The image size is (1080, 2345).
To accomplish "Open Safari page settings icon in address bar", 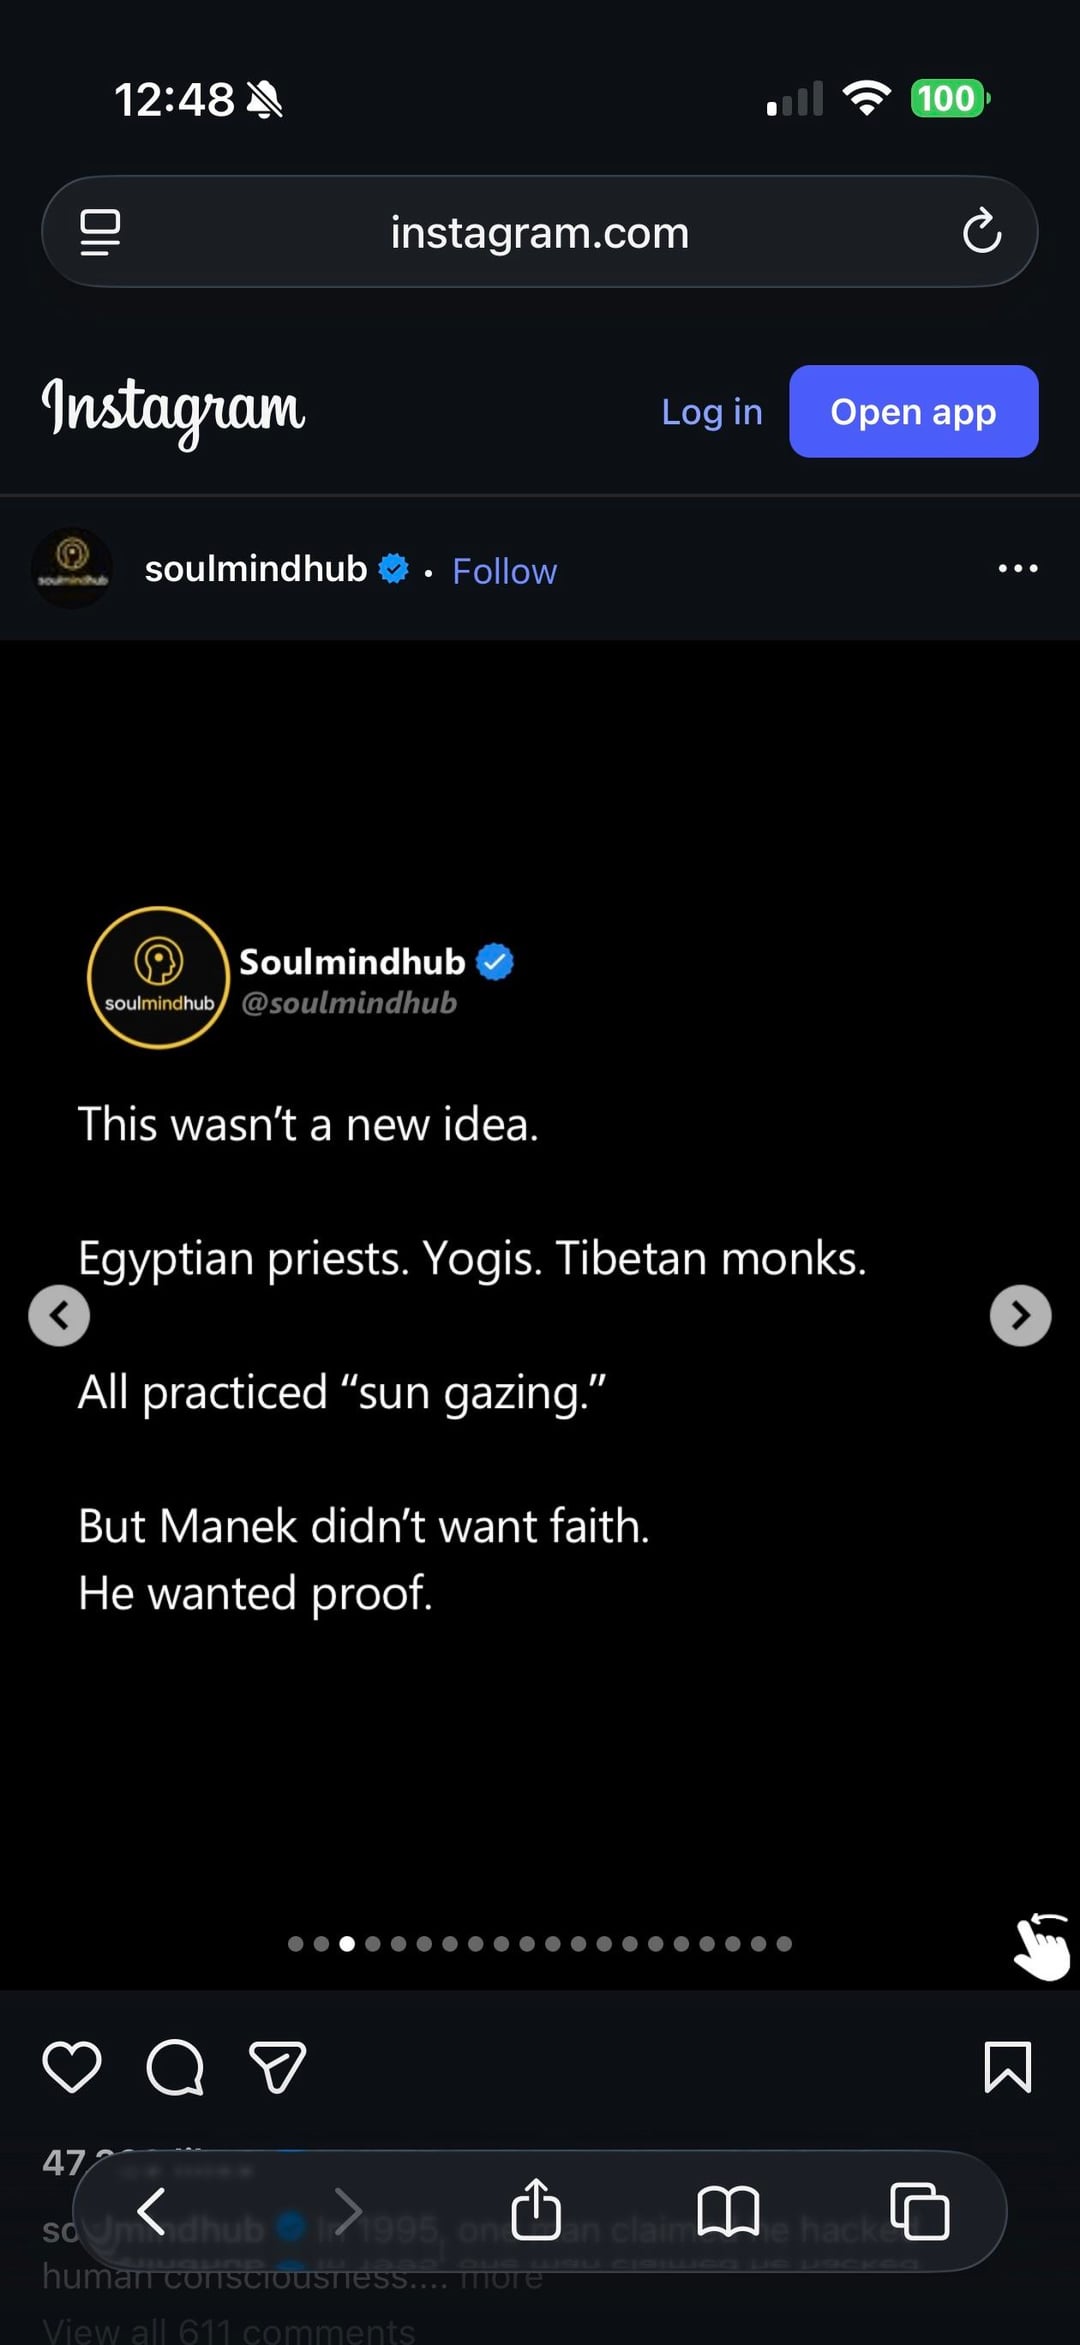I will click(100, 232).
